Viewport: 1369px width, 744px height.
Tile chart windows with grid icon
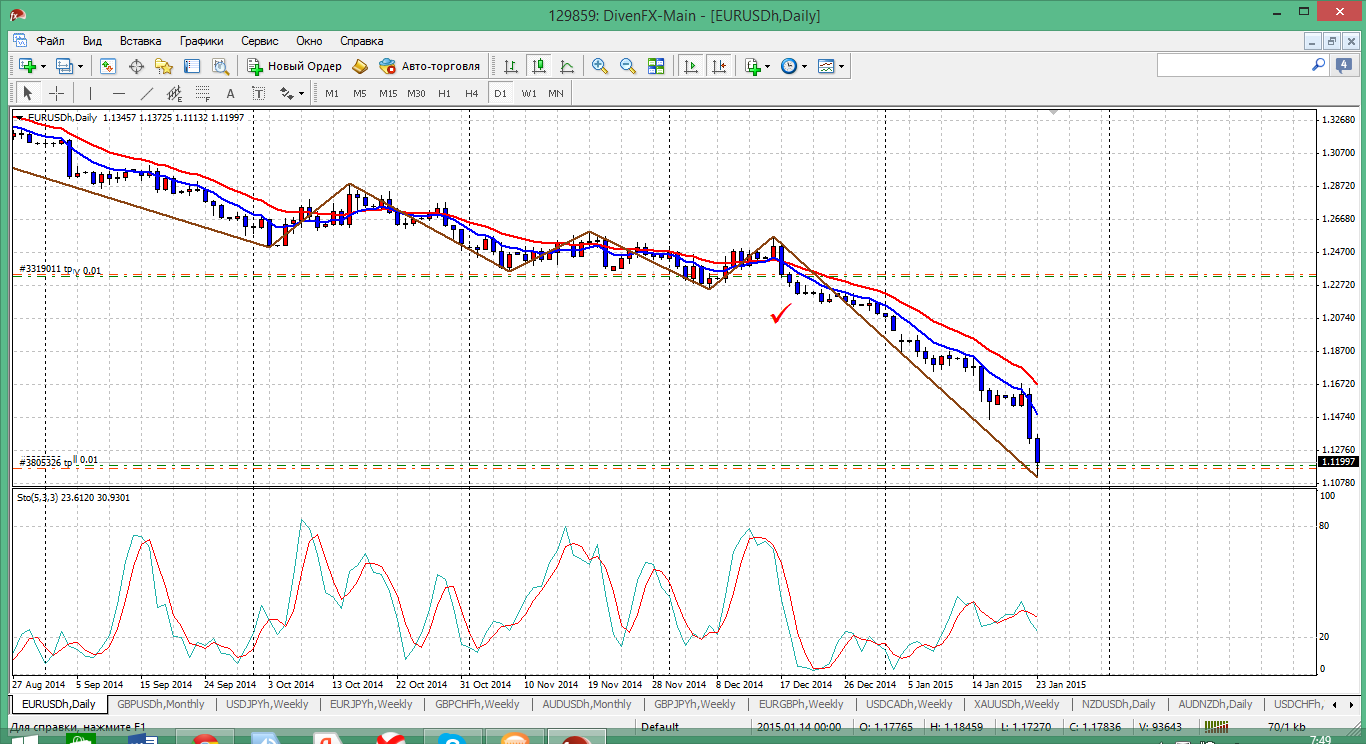656,66
